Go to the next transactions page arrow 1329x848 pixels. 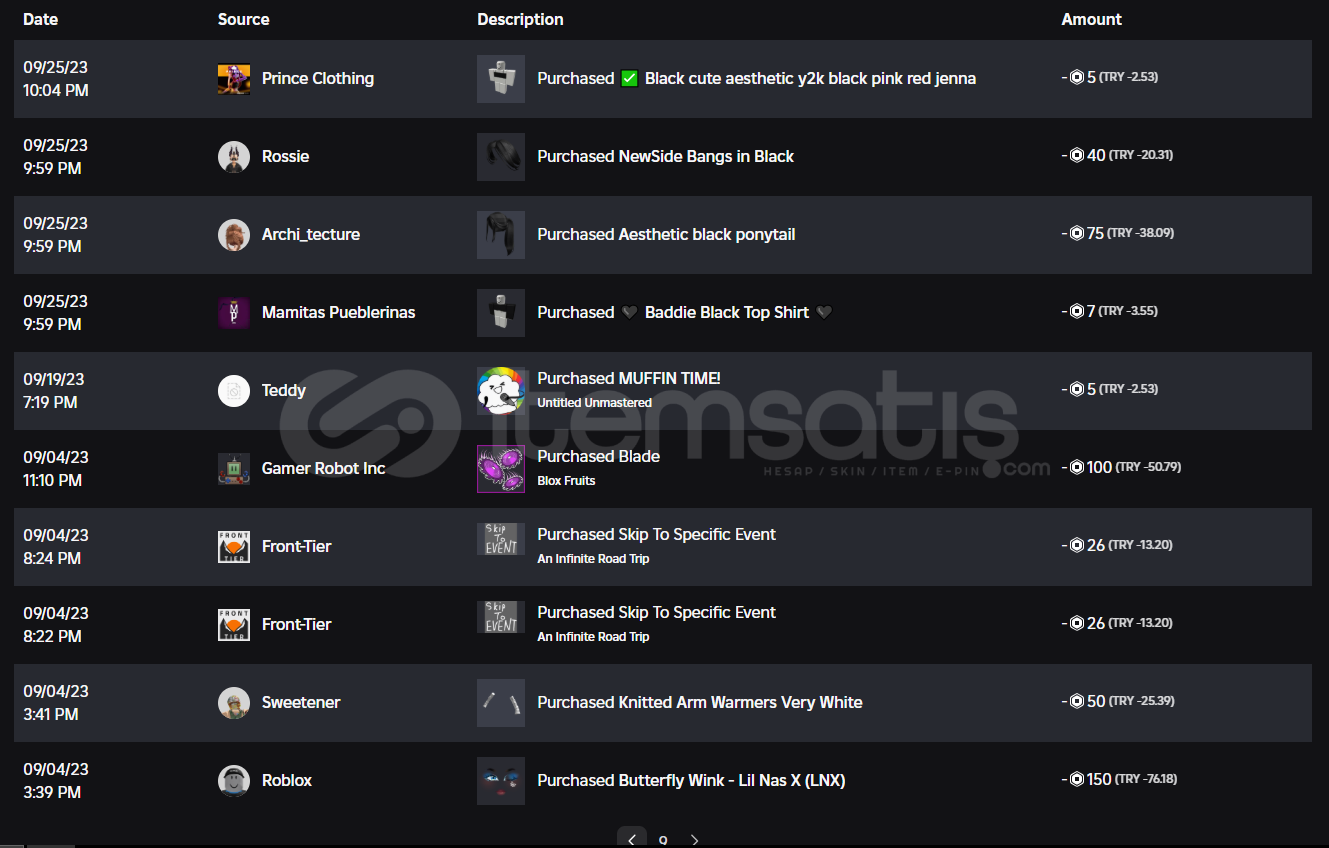(x=695, y=840)
